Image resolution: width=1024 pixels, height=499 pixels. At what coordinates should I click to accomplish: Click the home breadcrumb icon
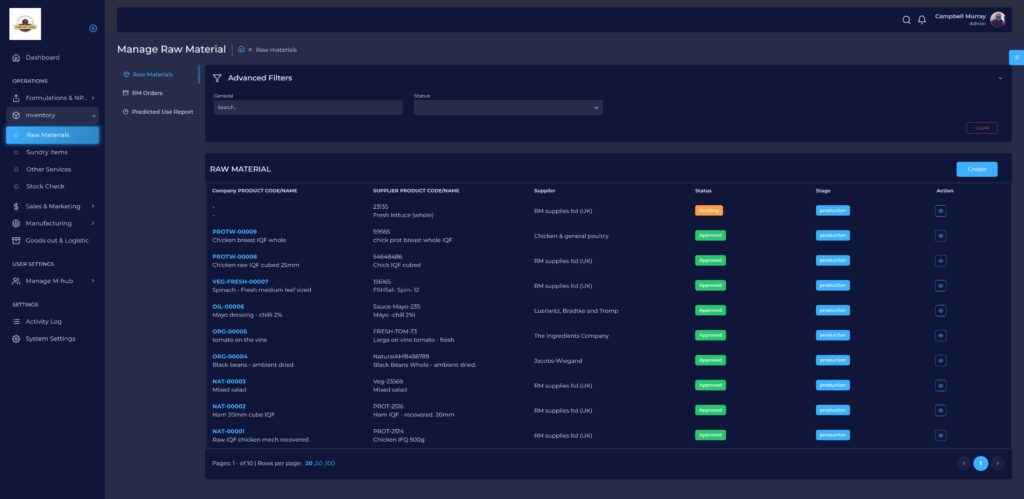point(241,49)
